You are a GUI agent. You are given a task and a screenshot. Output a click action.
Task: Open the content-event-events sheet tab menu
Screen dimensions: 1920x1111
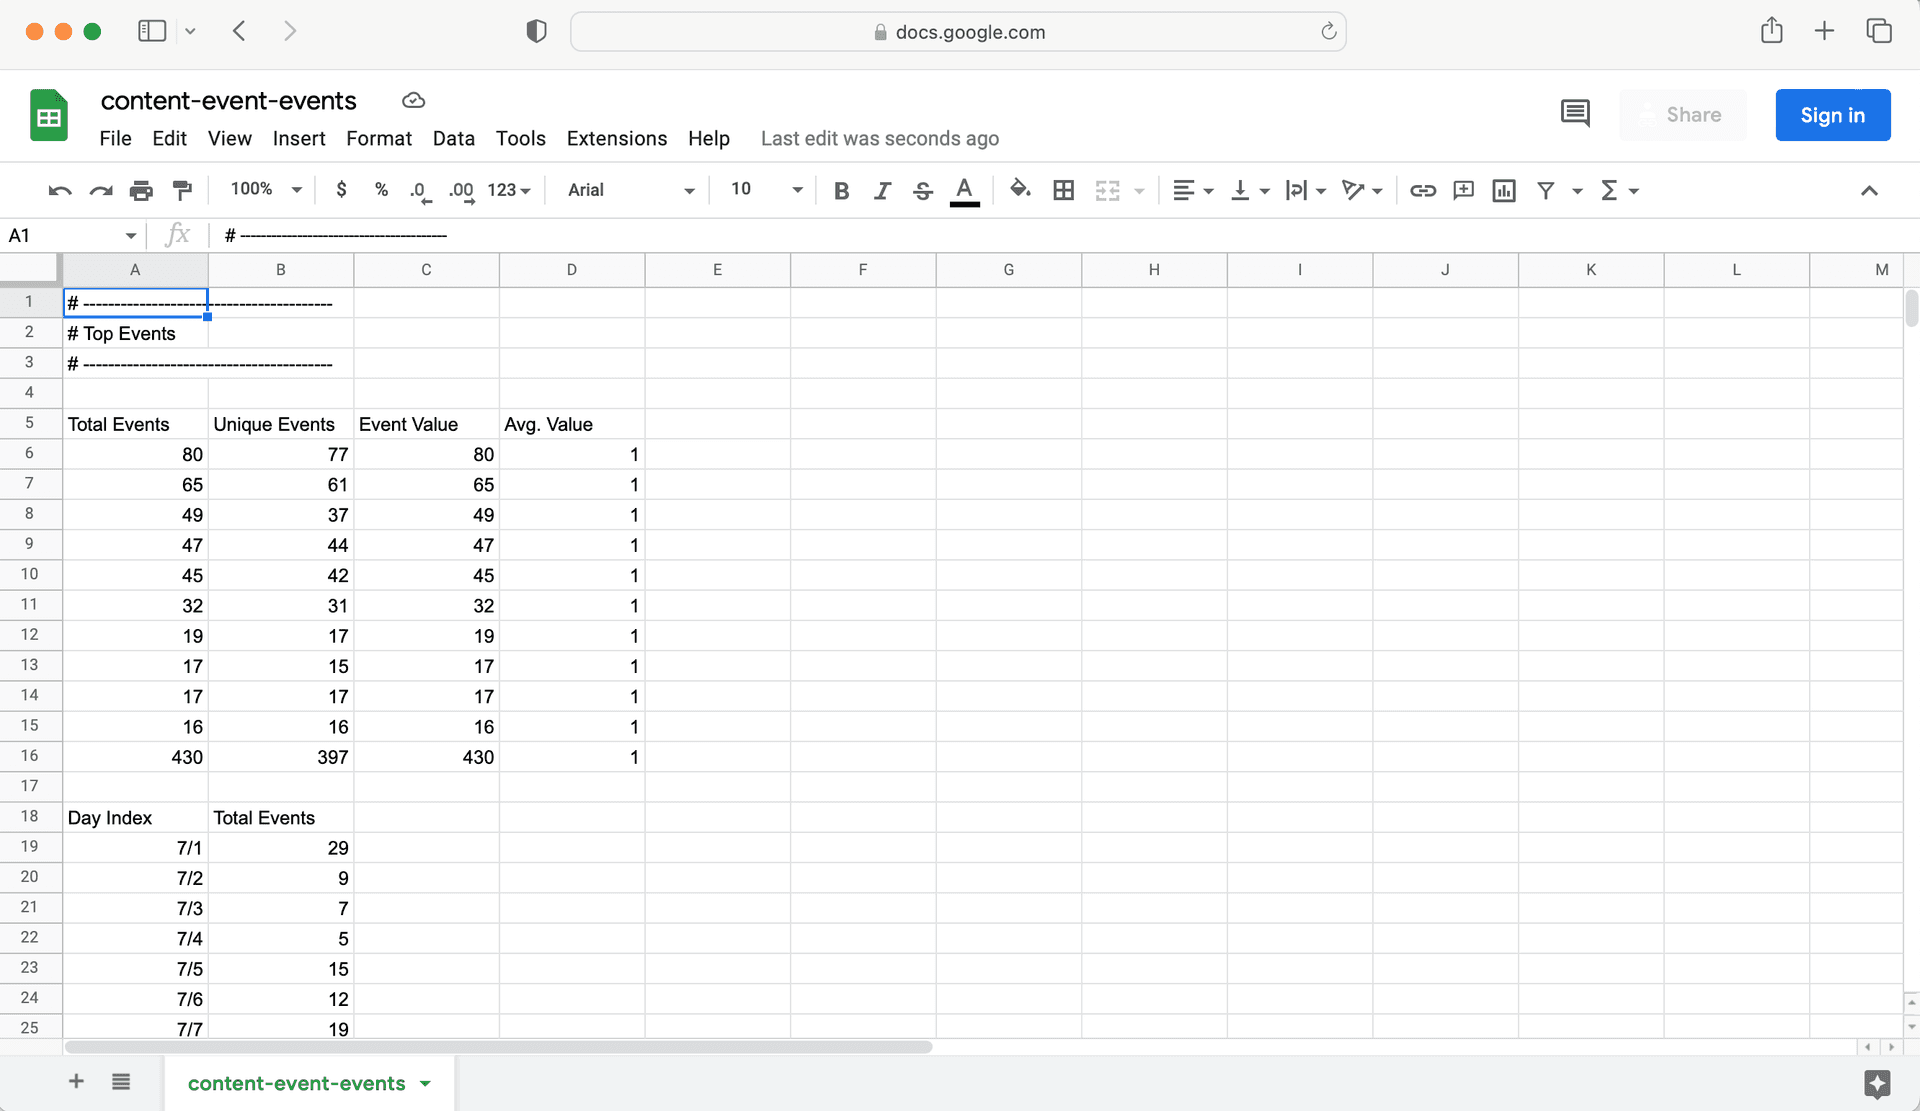click(426, 1083)
